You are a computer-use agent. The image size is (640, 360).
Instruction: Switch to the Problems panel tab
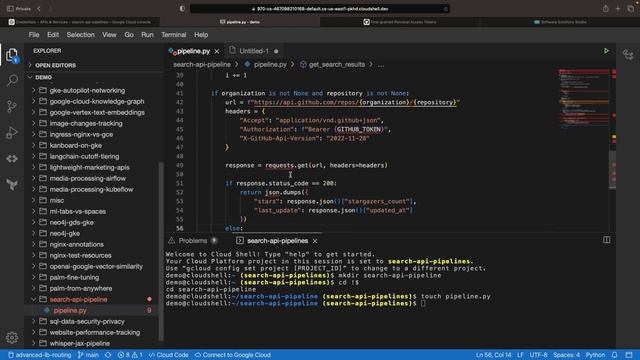coord(193,241)
